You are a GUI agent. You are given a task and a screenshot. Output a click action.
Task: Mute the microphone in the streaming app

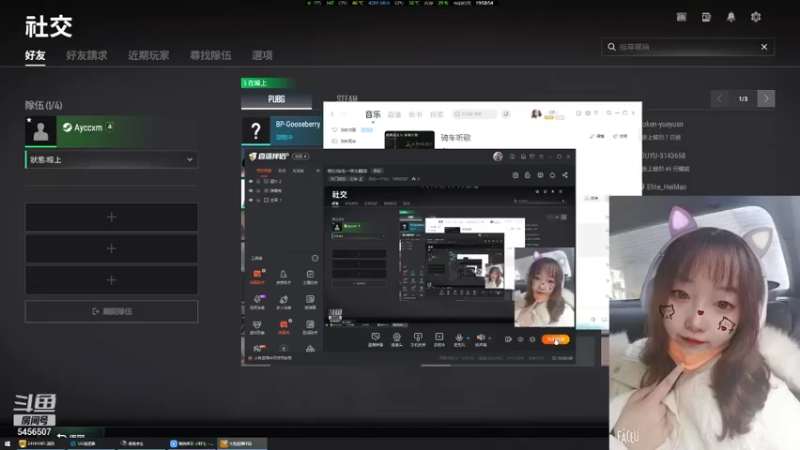pyautogui.click(x=459, y=338)
